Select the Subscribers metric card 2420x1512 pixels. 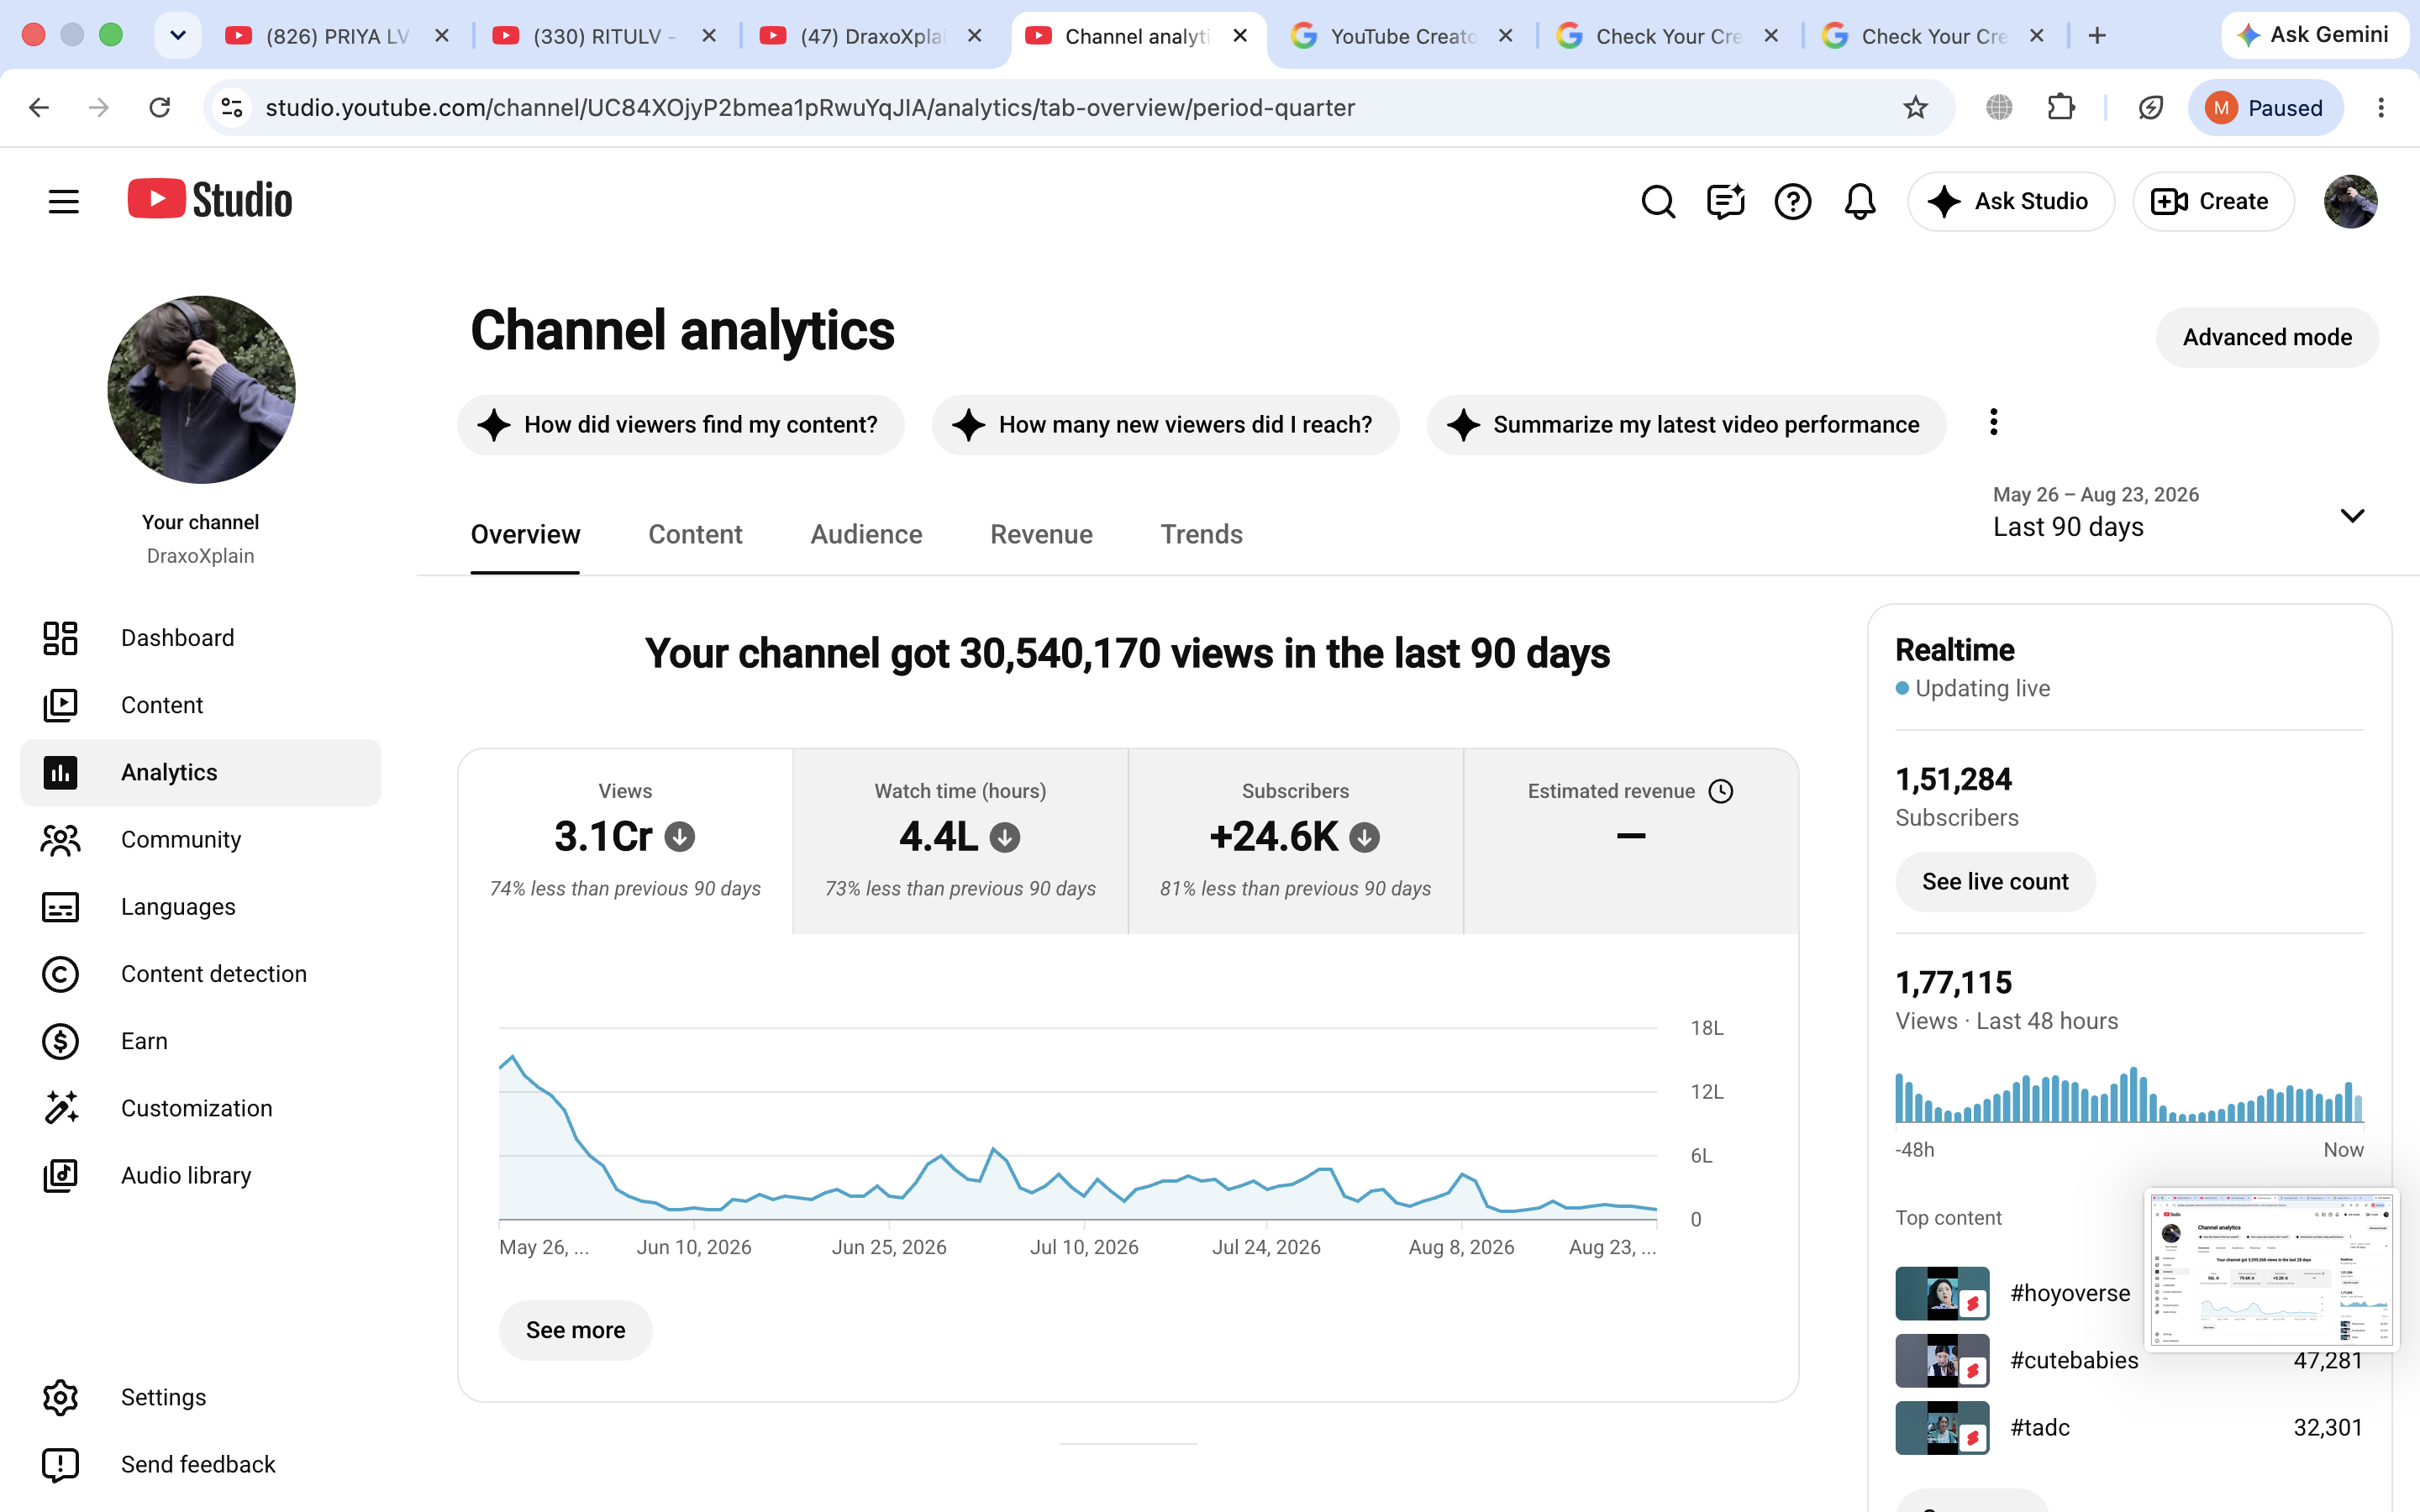pos(1295,841)
